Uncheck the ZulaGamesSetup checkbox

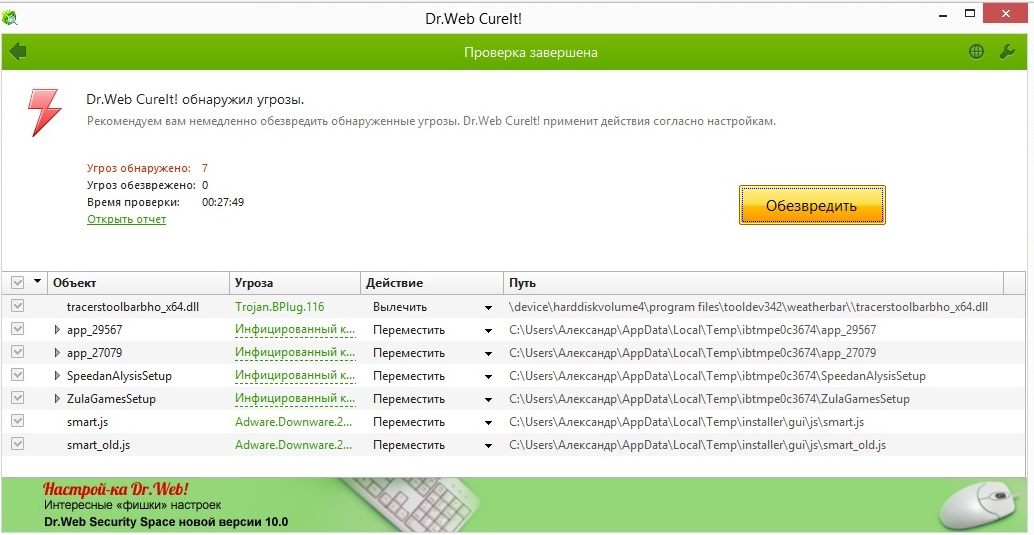18,398
